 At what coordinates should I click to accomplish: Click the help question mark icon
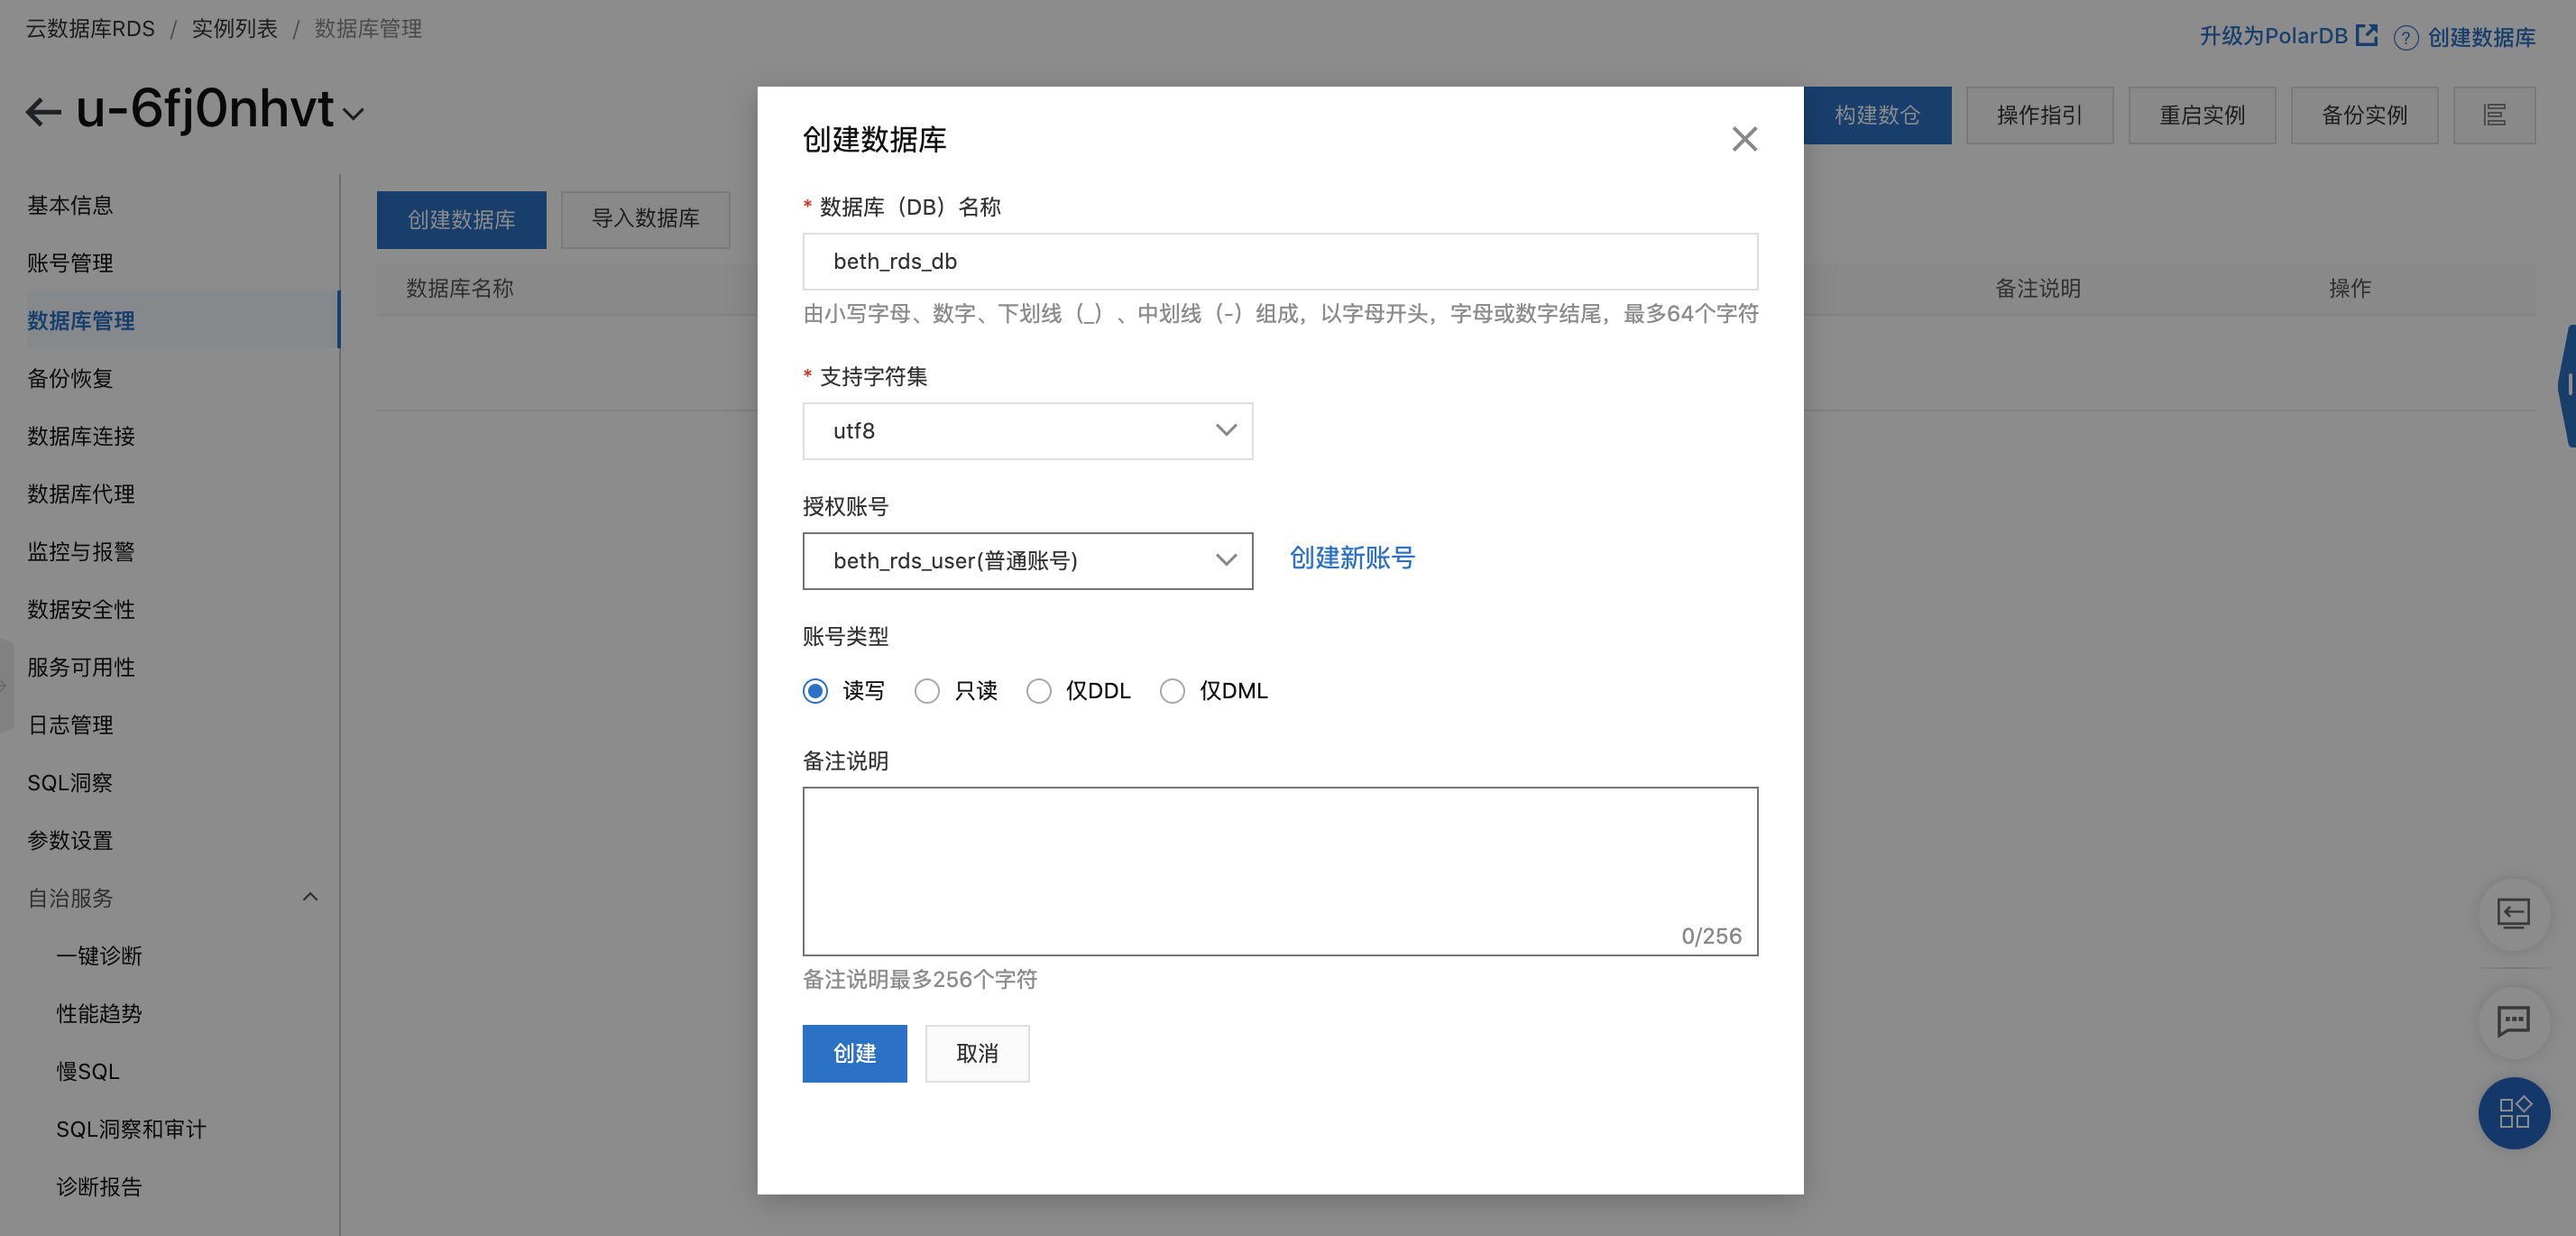click(2405, 38)
